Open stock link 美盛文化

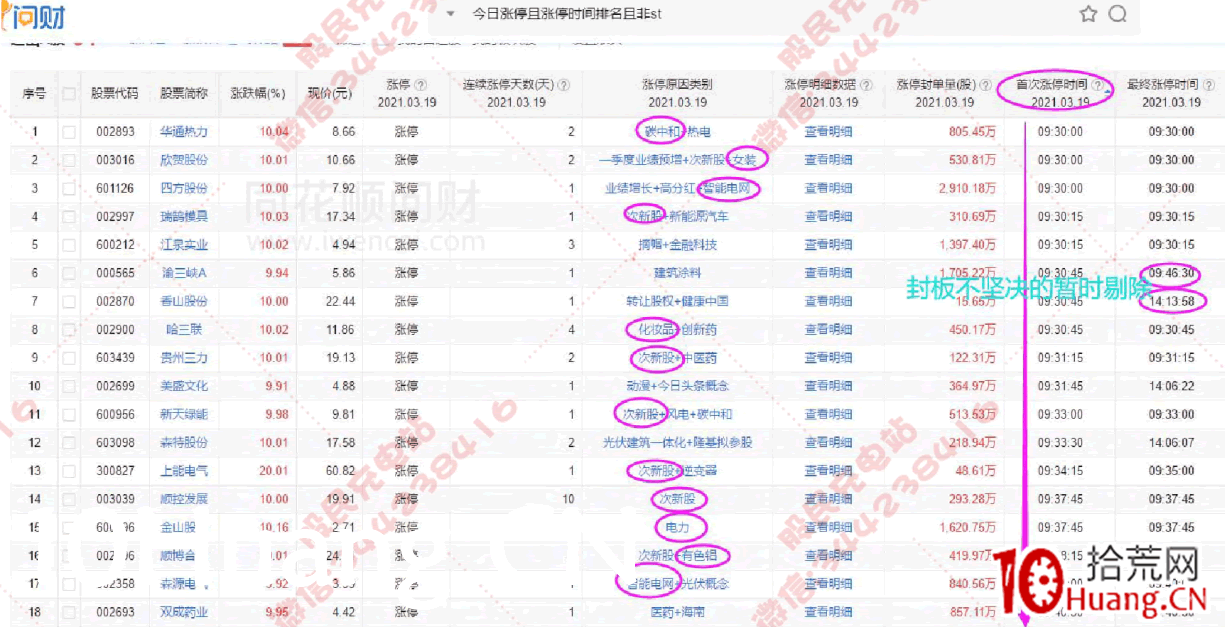tap(184, 386)
